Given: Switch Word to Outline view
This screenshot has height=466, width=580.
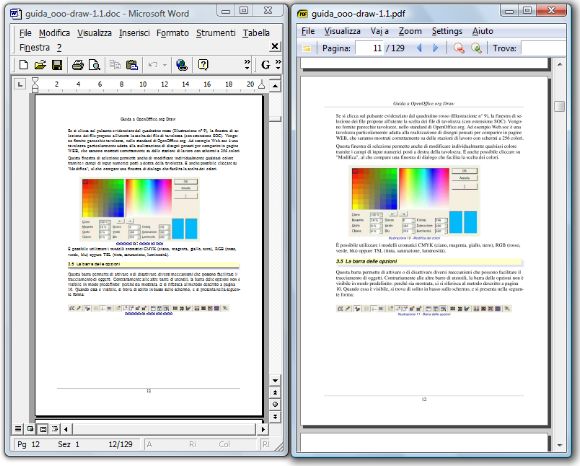Looking at the screenshot, I should point(55,429).
